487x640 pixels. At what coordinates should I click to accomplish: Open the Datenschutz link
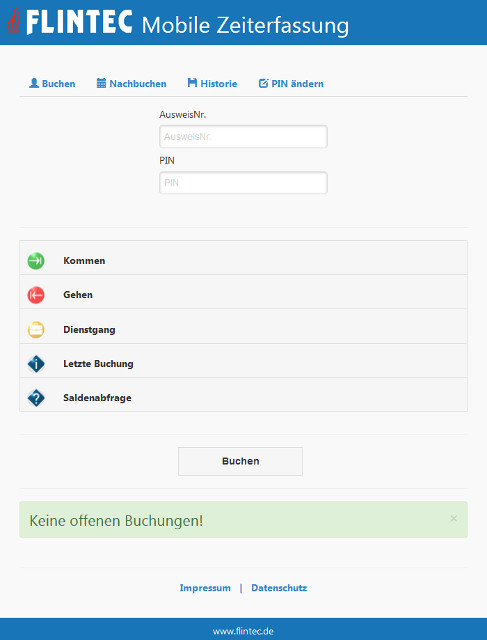tap(279, 588)
